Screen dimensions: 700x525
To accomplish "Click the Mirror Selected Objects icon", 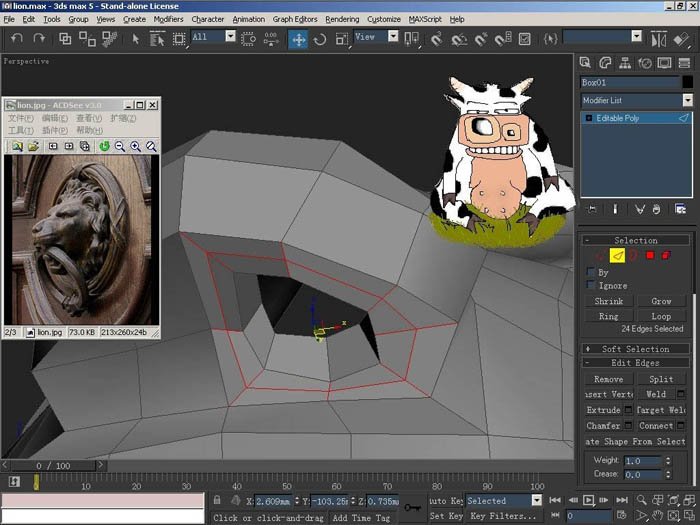I will coord(658,39).
